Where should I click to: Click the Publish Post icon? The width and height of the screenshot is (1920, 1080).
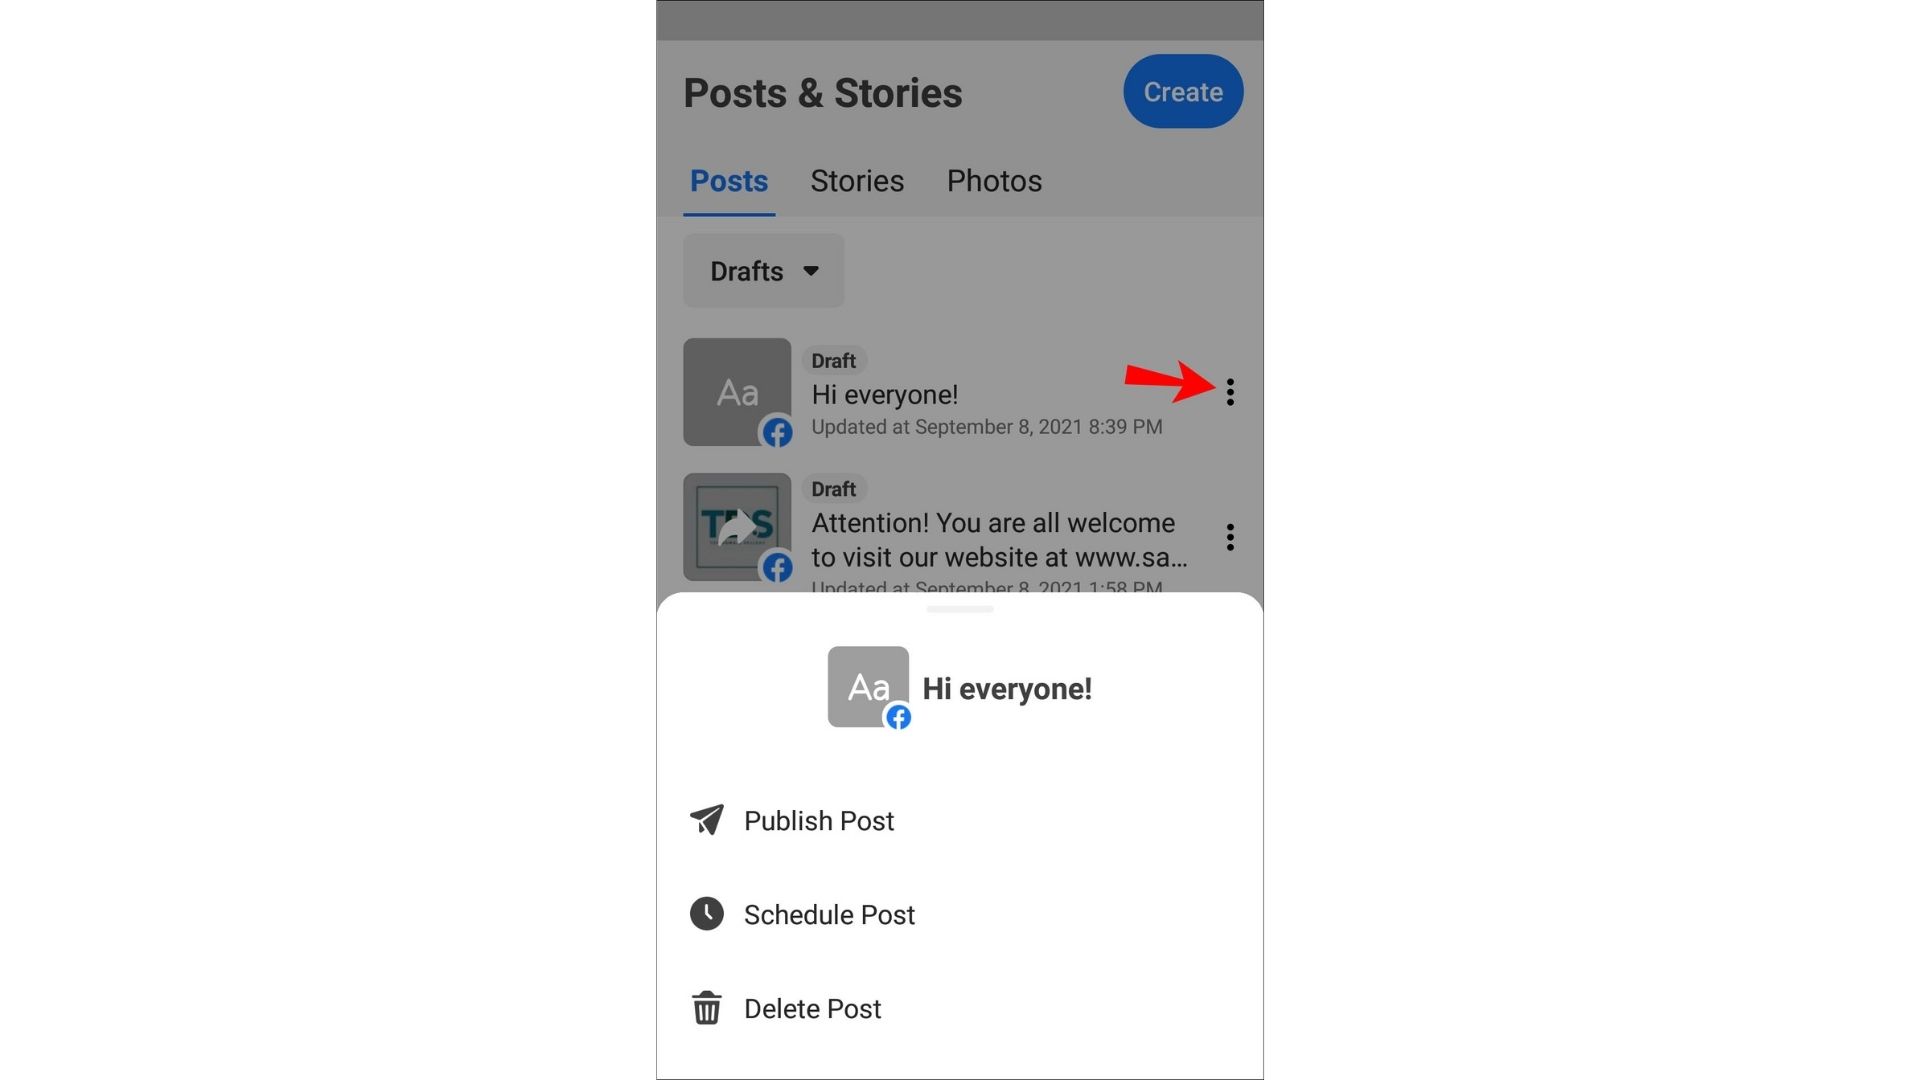[x=708, y=819]
